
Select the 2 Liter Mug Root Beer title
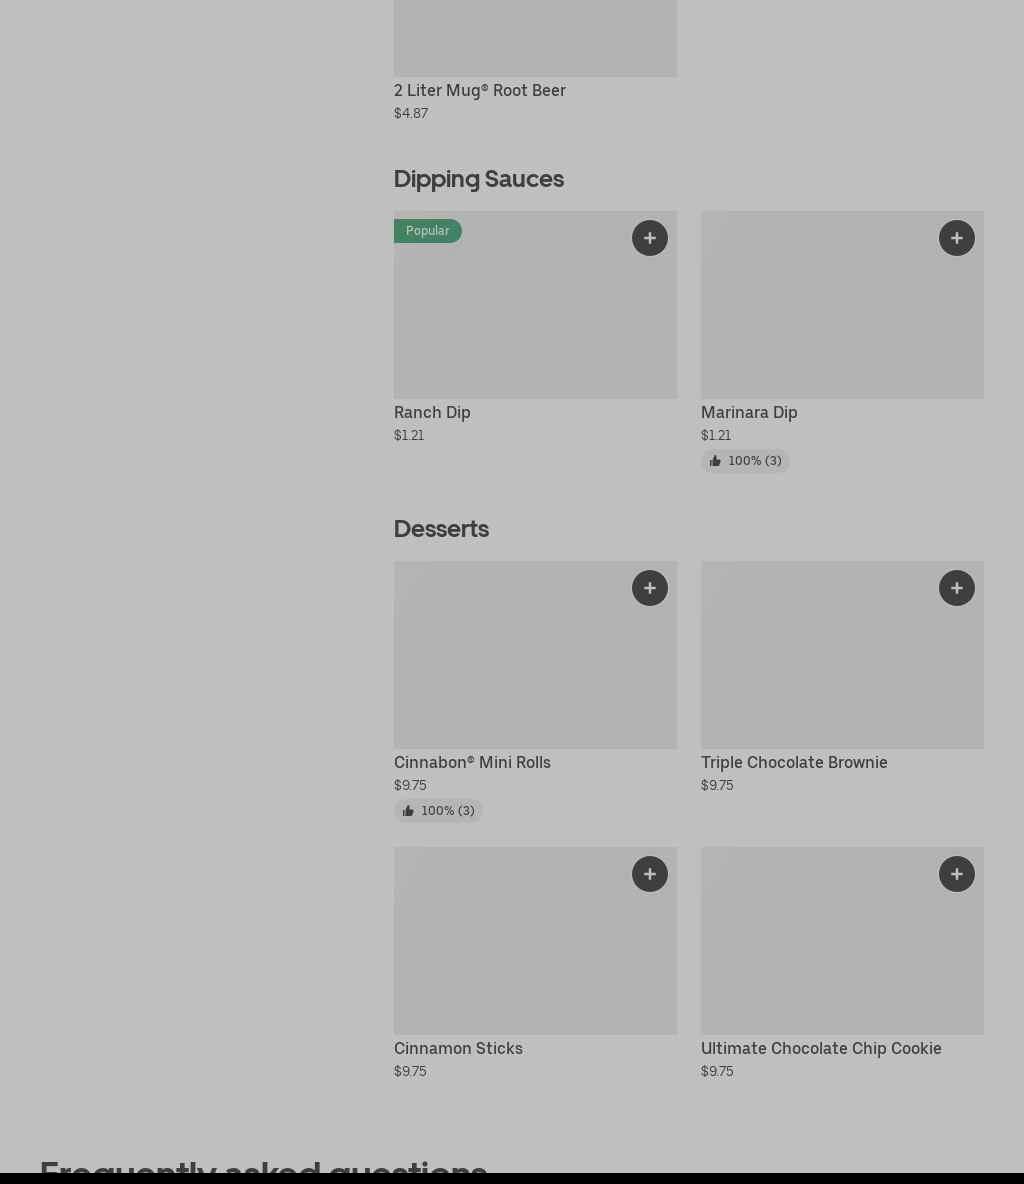[x=480, y=90]
